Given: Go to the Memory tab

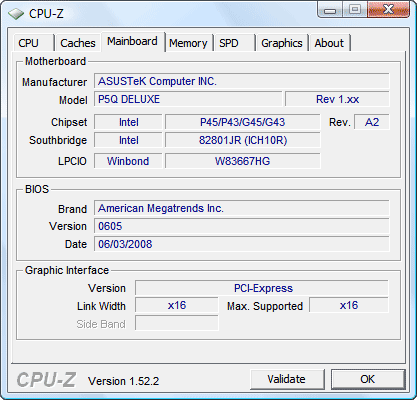Looking at the screenshot, I should (189, 43).
